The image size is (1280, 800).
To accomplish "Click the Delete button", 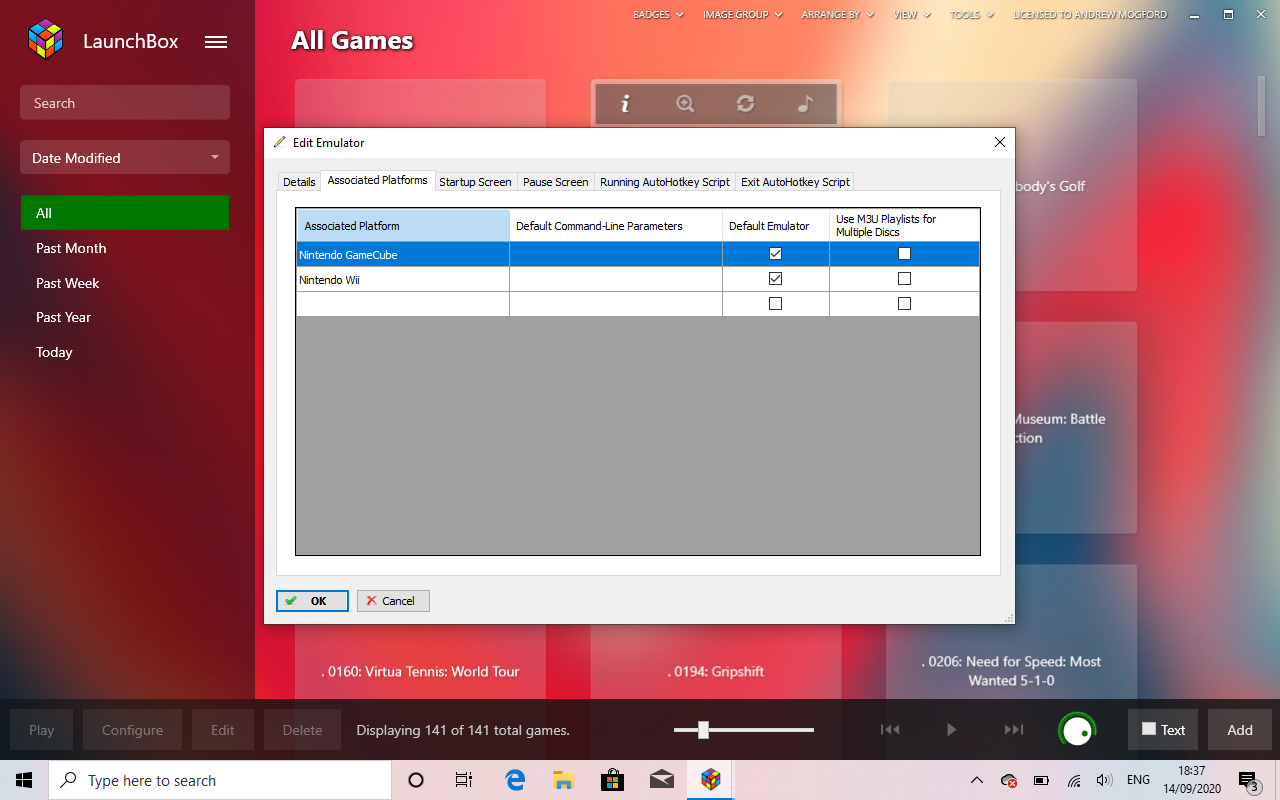I will click(x=302, y=730).
